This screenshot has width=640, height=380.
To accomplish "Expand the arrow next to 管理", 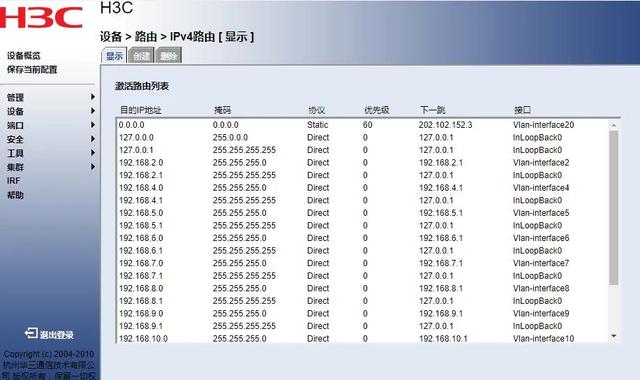I will (93, 97).
